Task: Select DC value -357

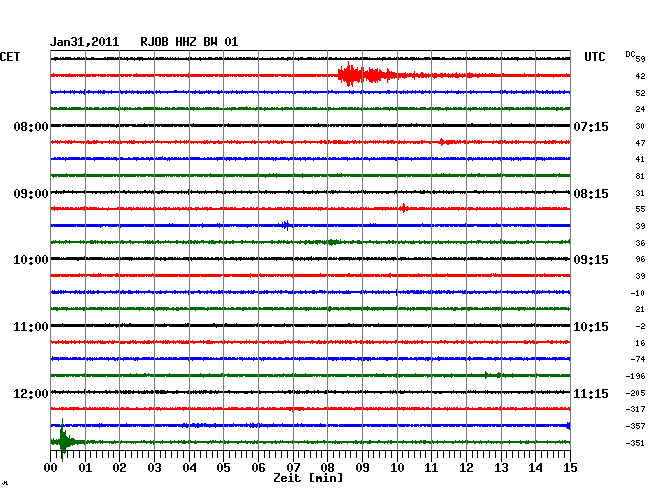Action: pyautogui.click(x=635, y=426)
